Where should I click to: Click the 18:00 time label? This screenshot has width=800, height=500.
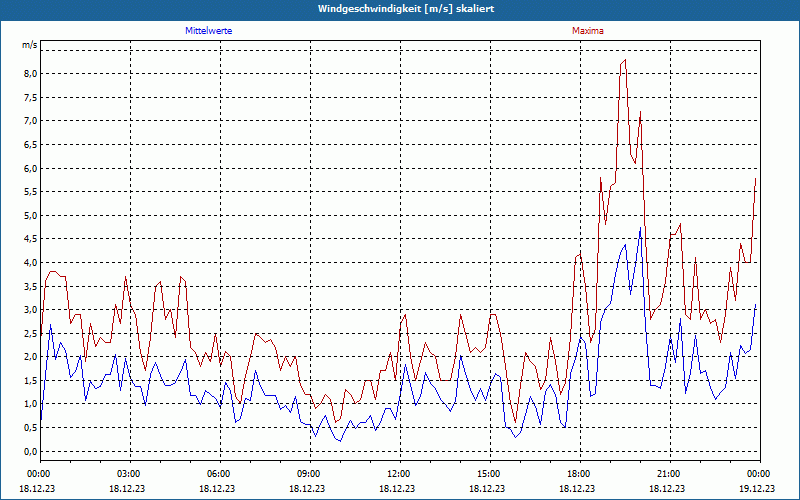point(580,474)
